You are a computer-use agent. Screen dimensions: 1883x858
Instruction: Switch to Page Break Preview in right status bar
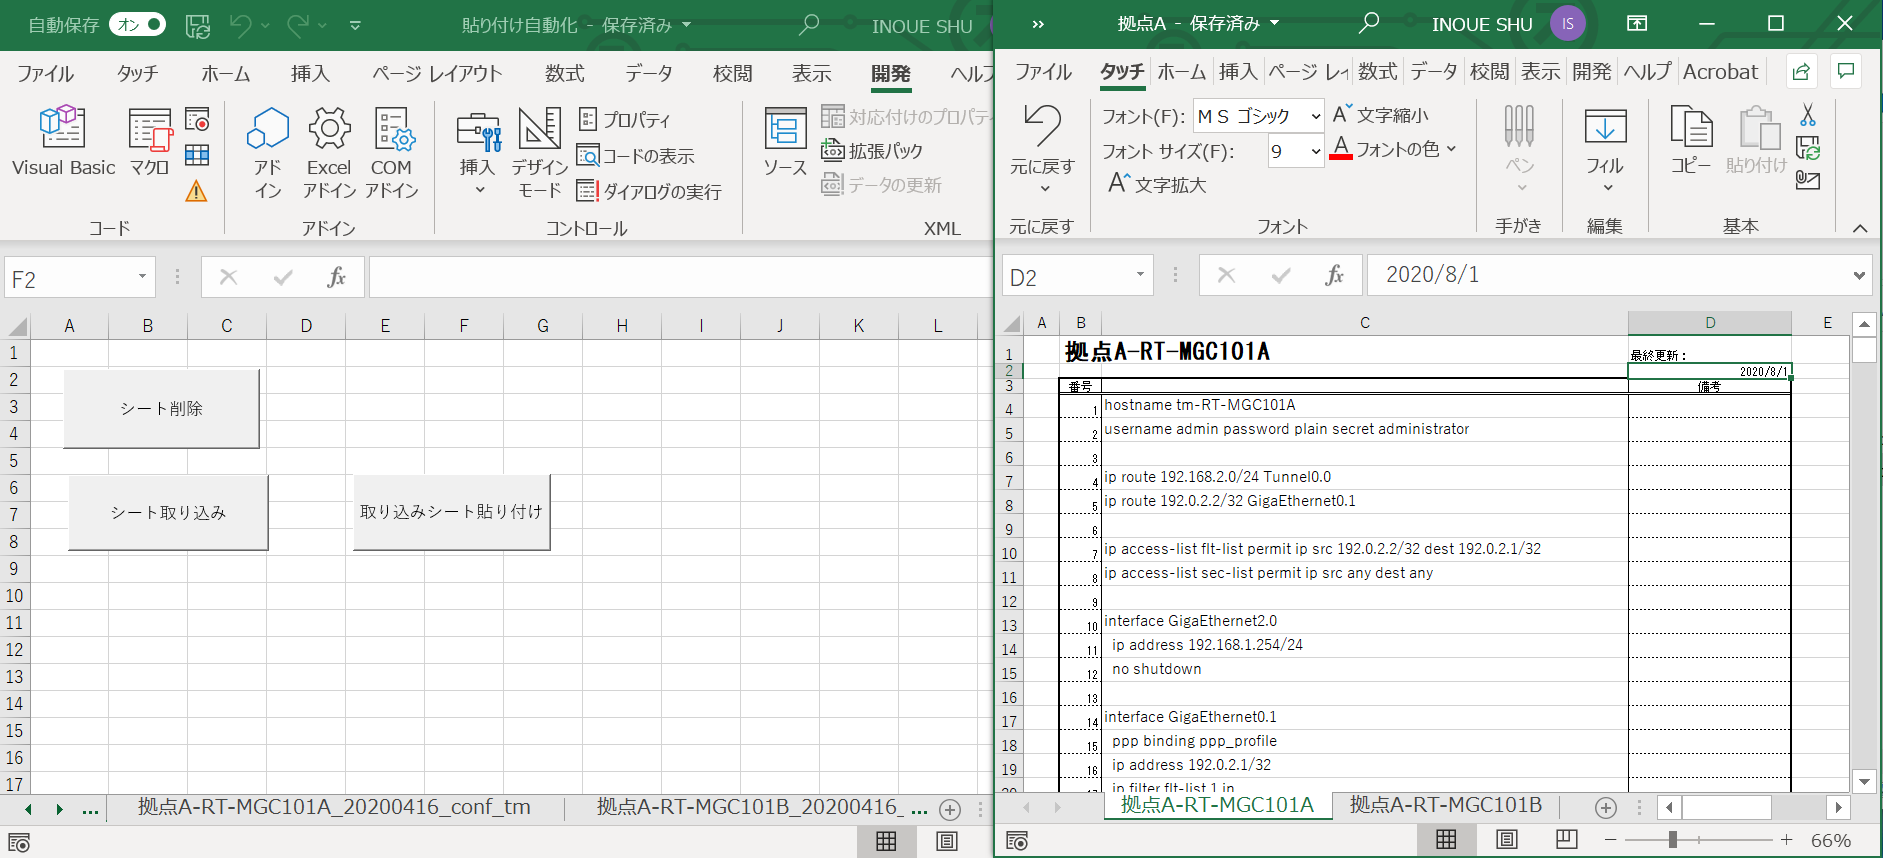tap(1567, 839)
